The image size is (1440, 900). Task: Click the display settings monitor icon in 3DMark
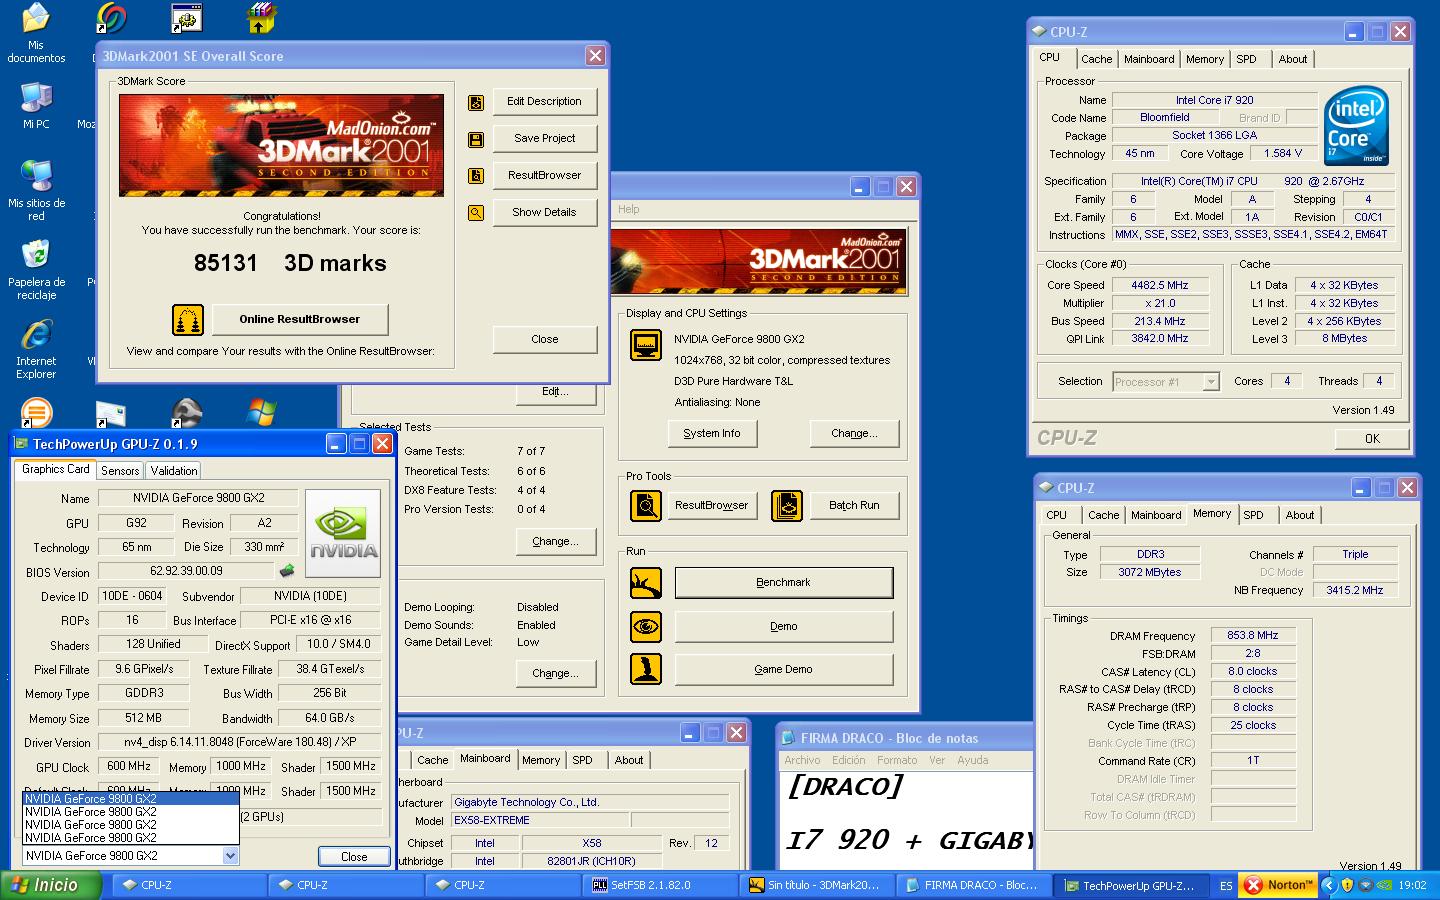pos(646,345)
